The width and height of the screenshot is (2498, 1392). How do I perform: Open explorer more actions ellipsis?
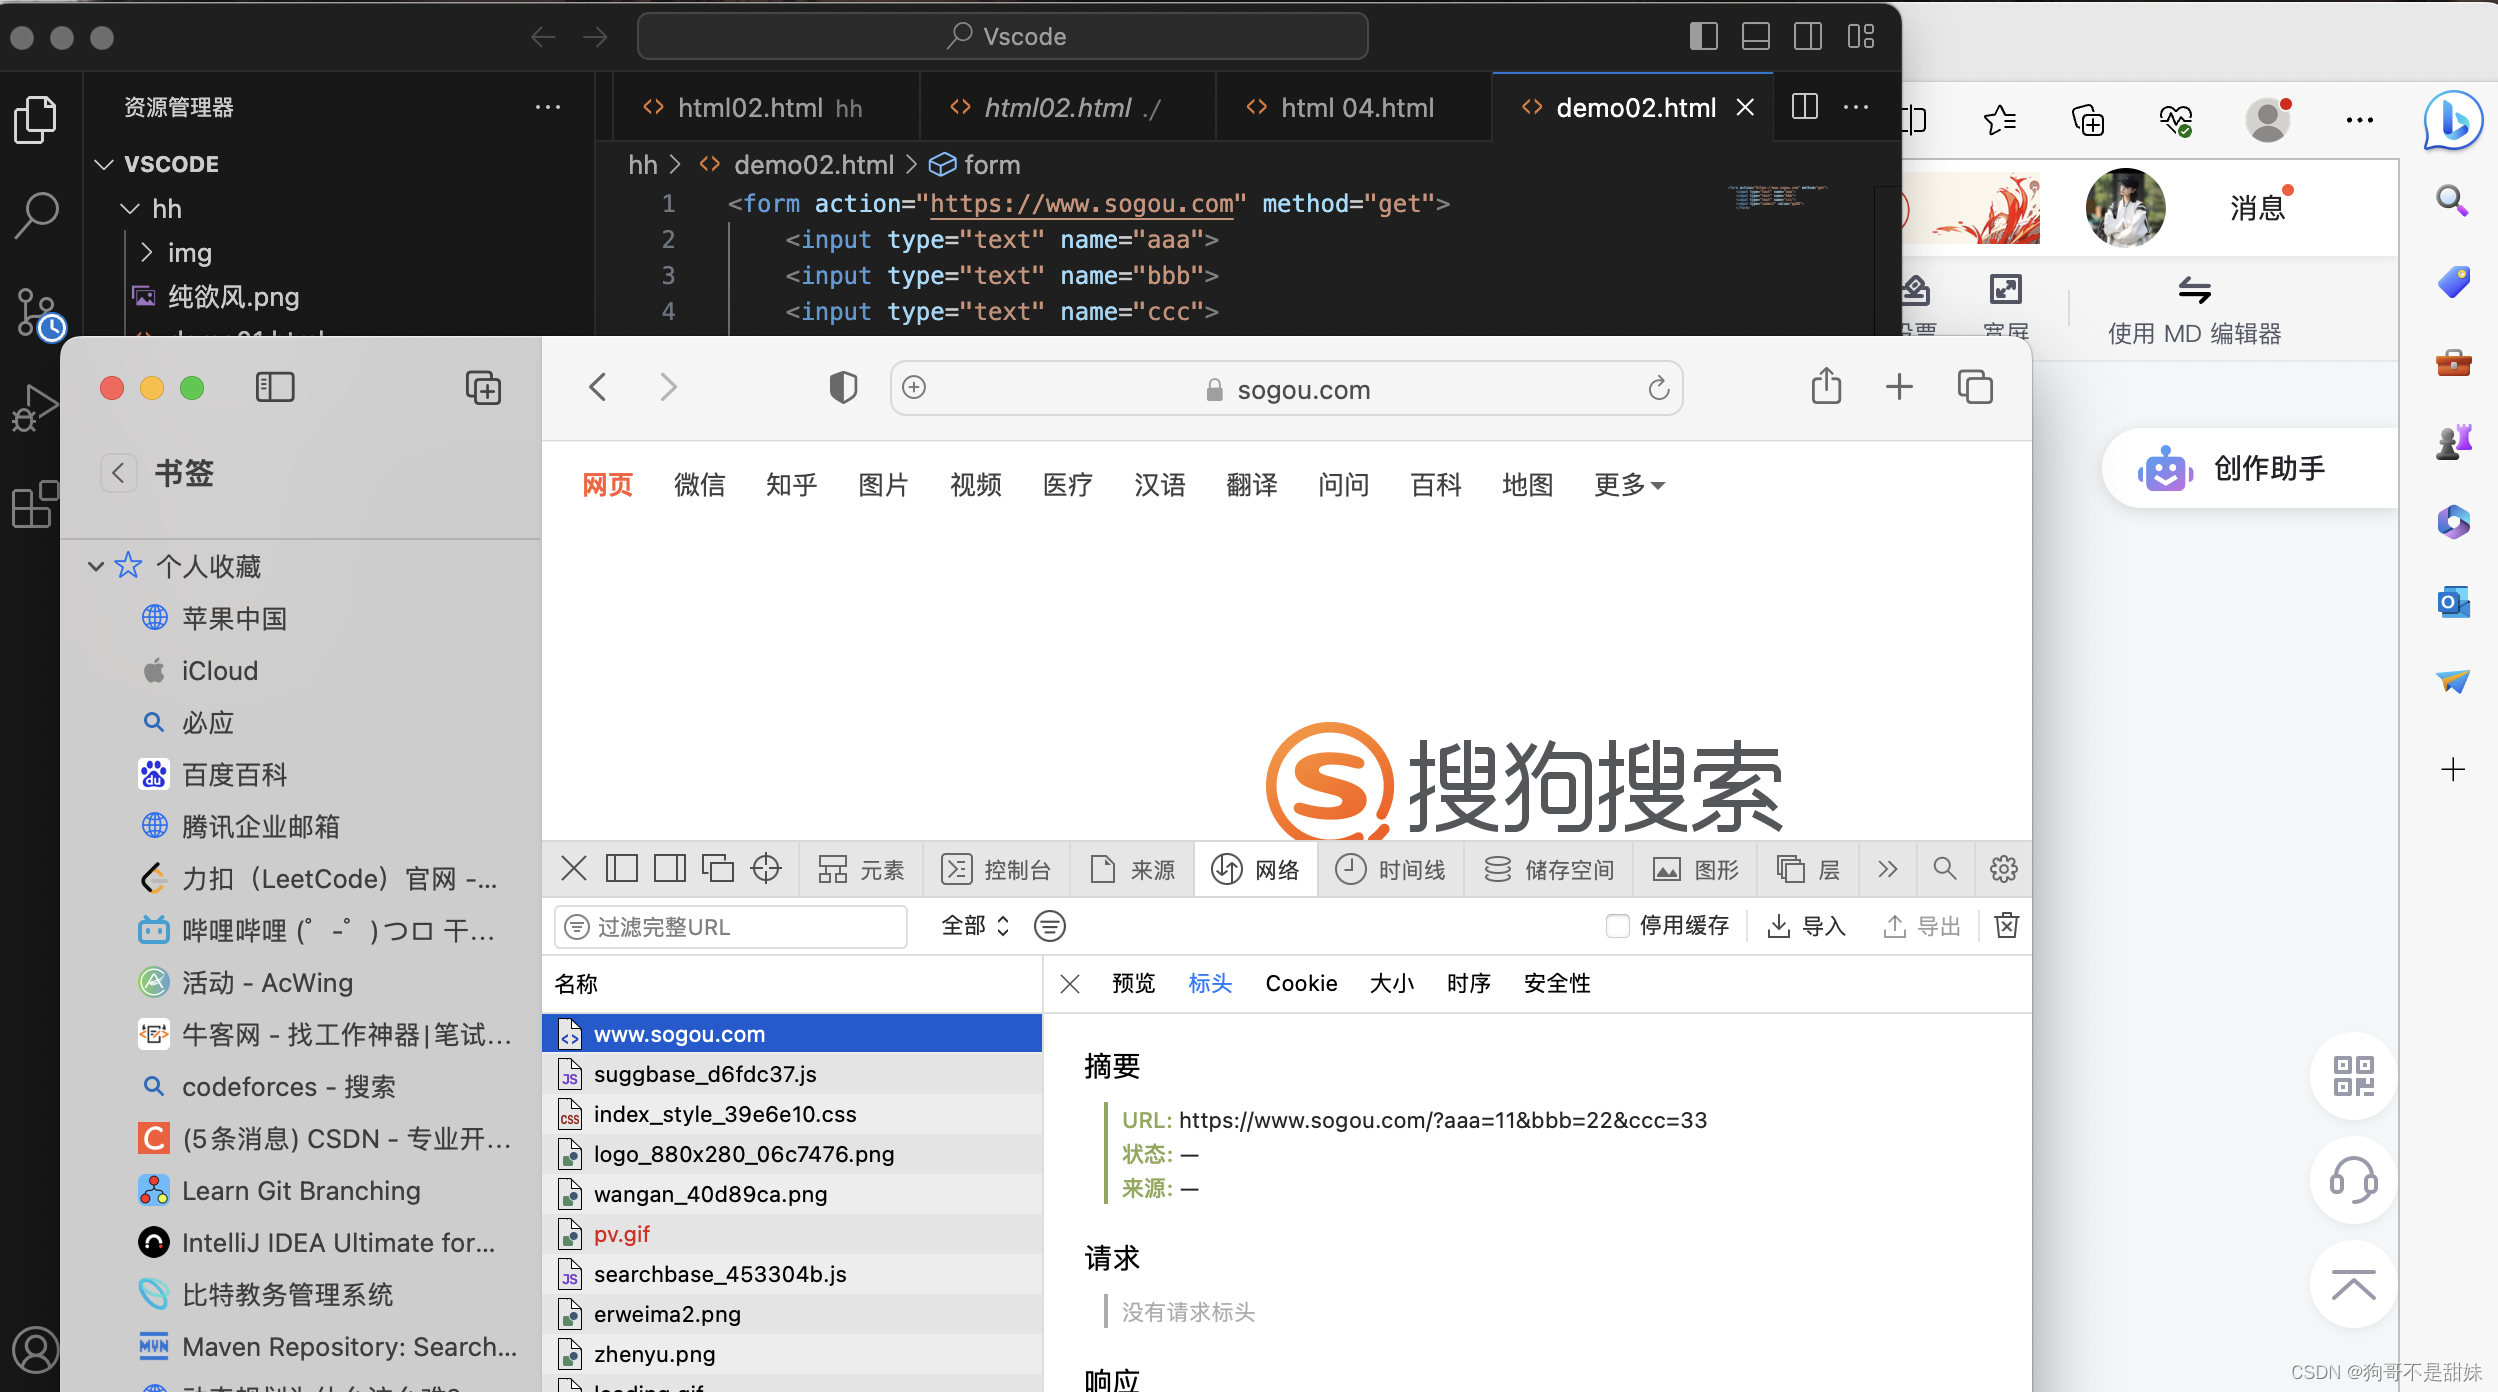pyautogui.click(x=548, y=107)
